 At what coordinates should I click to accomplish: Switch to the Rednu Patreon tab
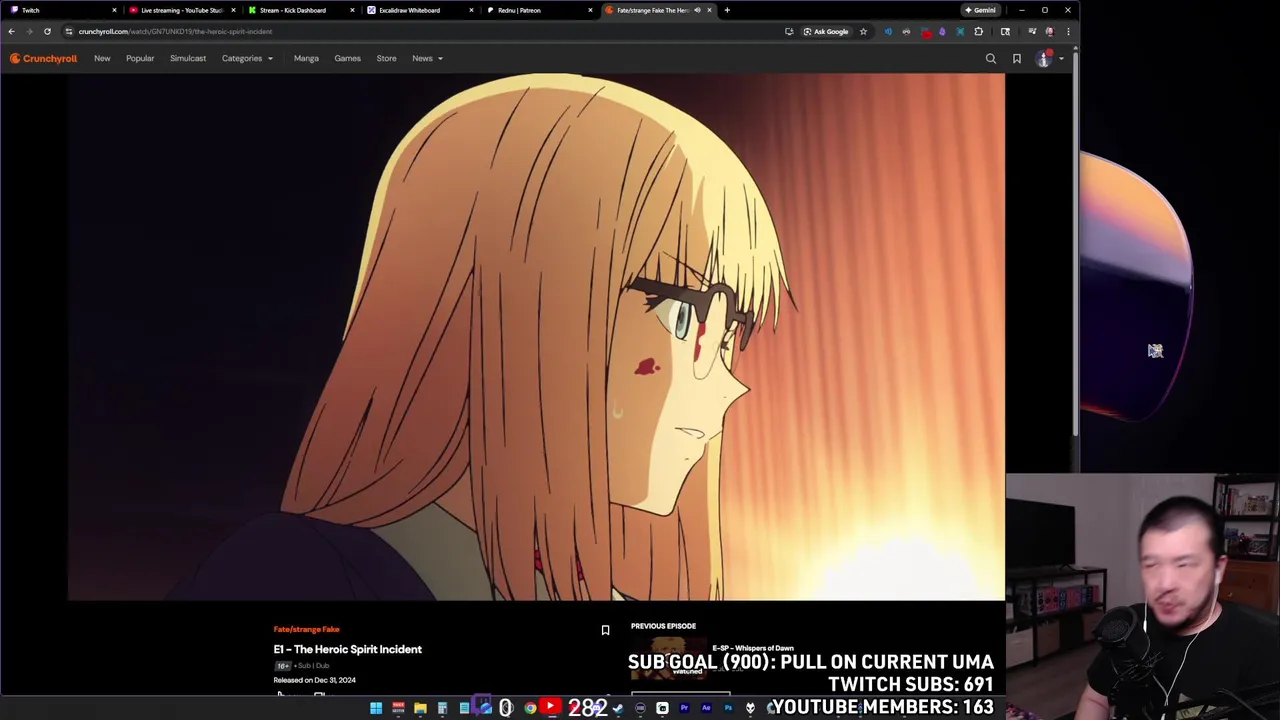[537, 10]
